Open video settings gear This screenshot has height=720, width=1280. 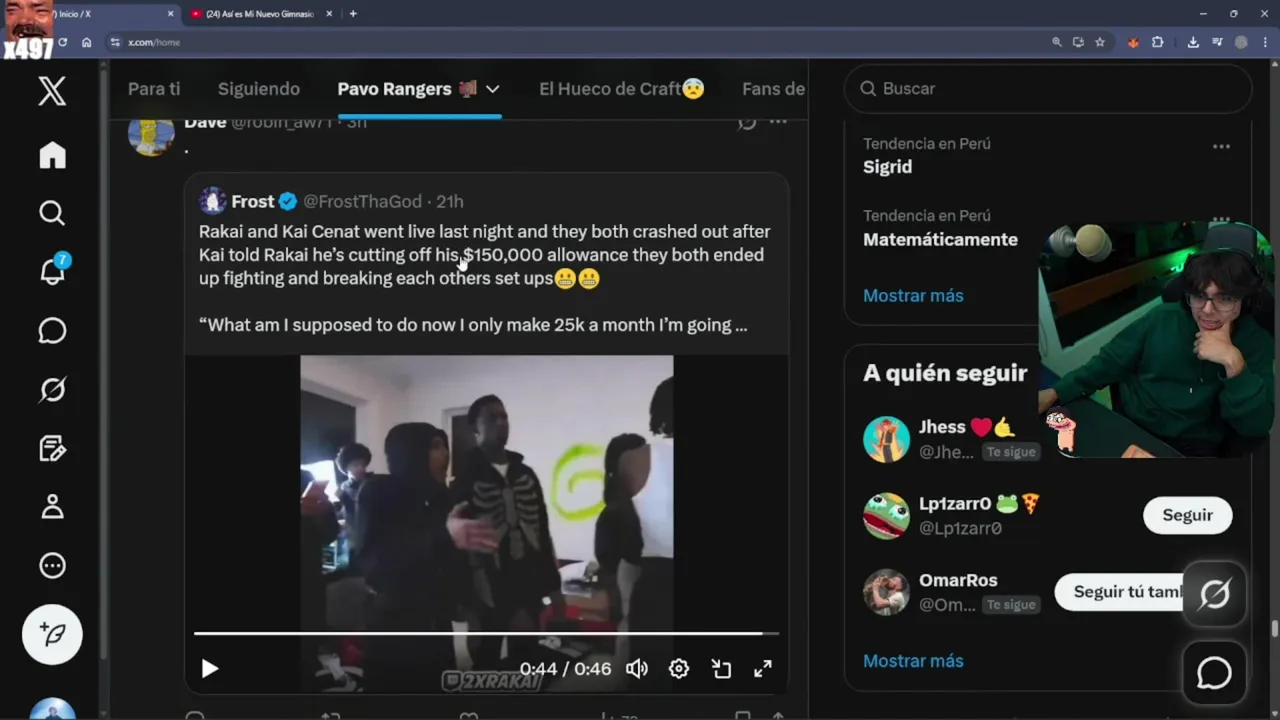pyautogui.click(x=679, y=669)
